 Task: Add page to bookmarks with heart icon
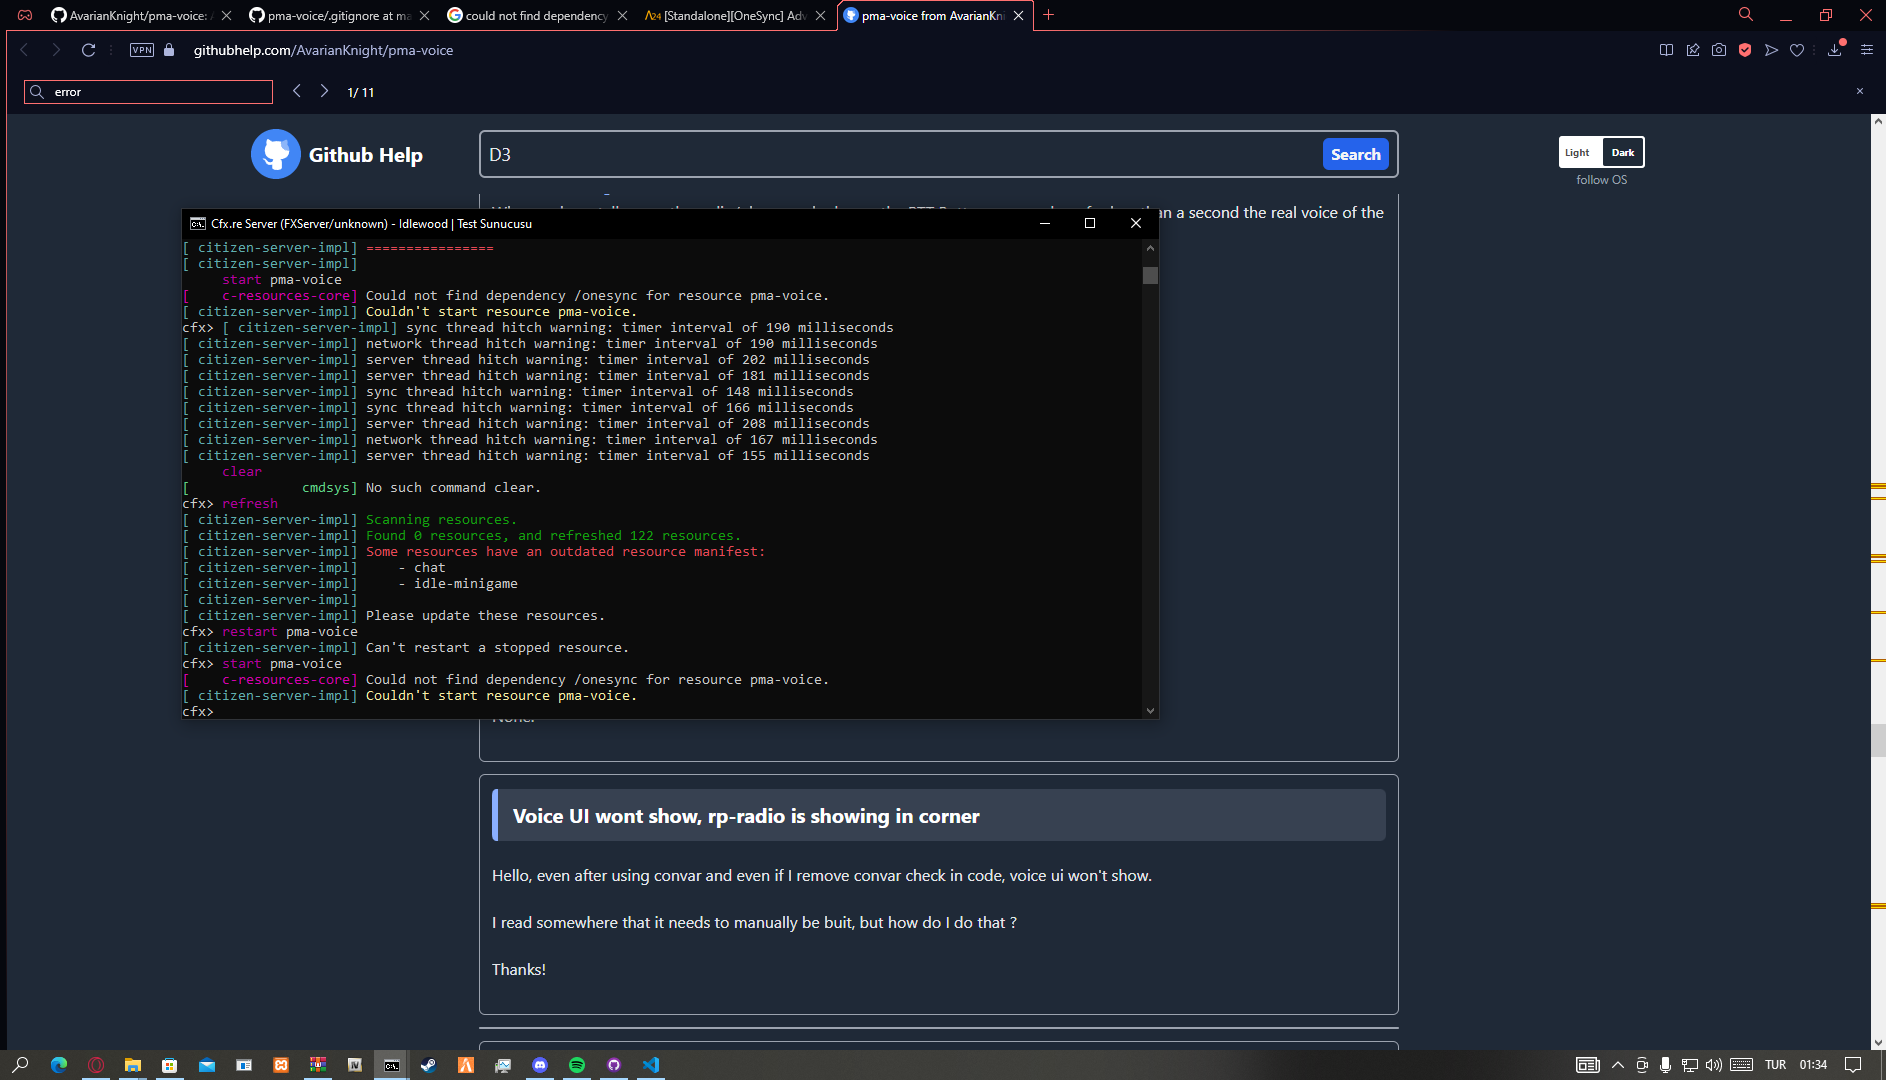click(1798, 50)
